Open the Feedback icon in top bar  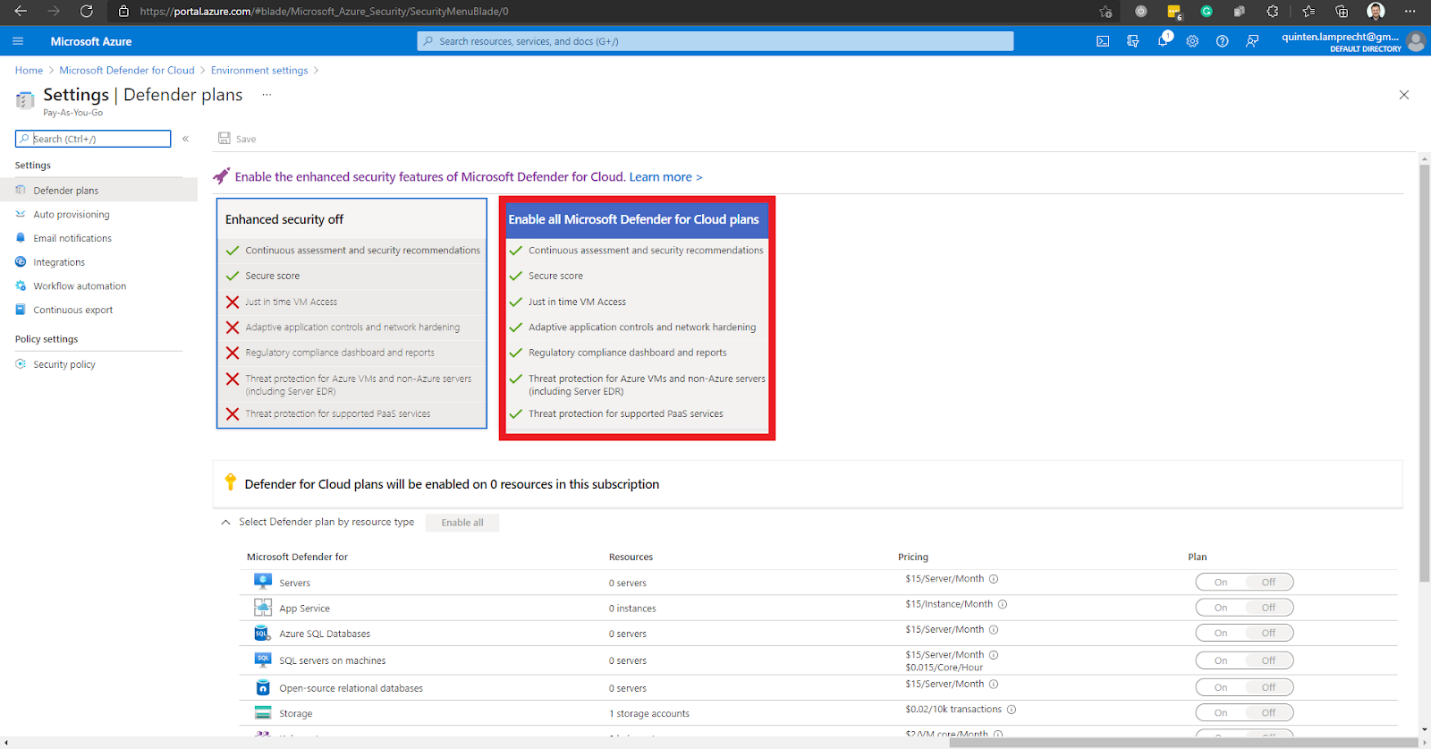pos(1252,41)
